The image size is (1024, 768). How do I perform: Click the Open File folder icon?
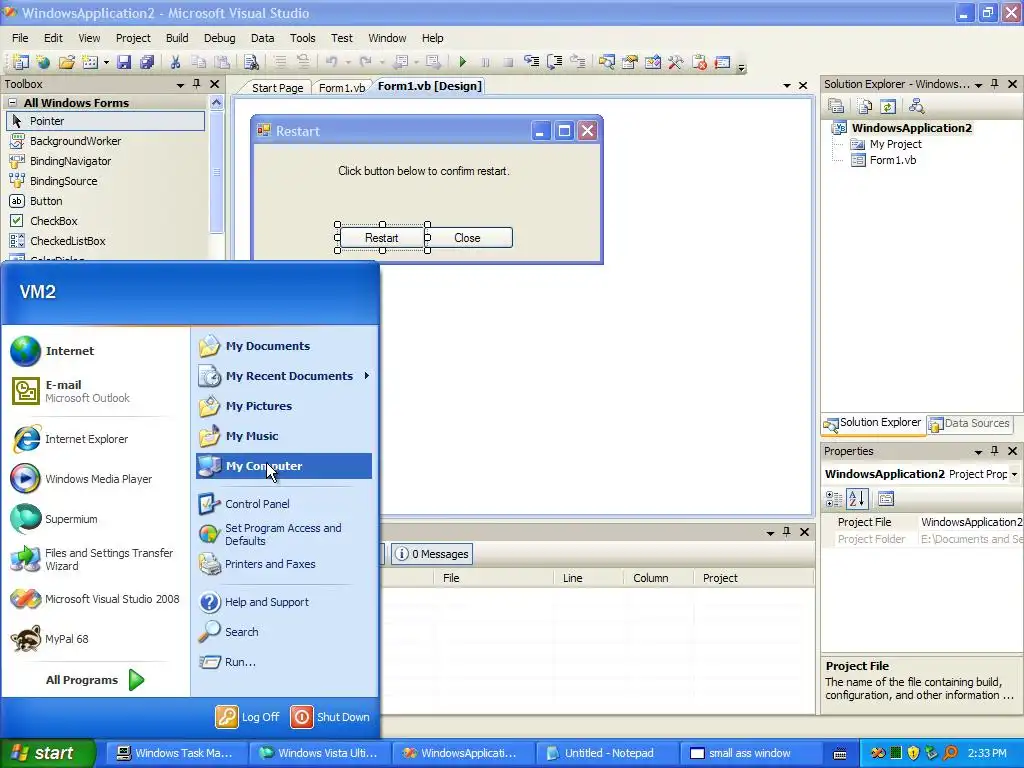click(67, 62)
